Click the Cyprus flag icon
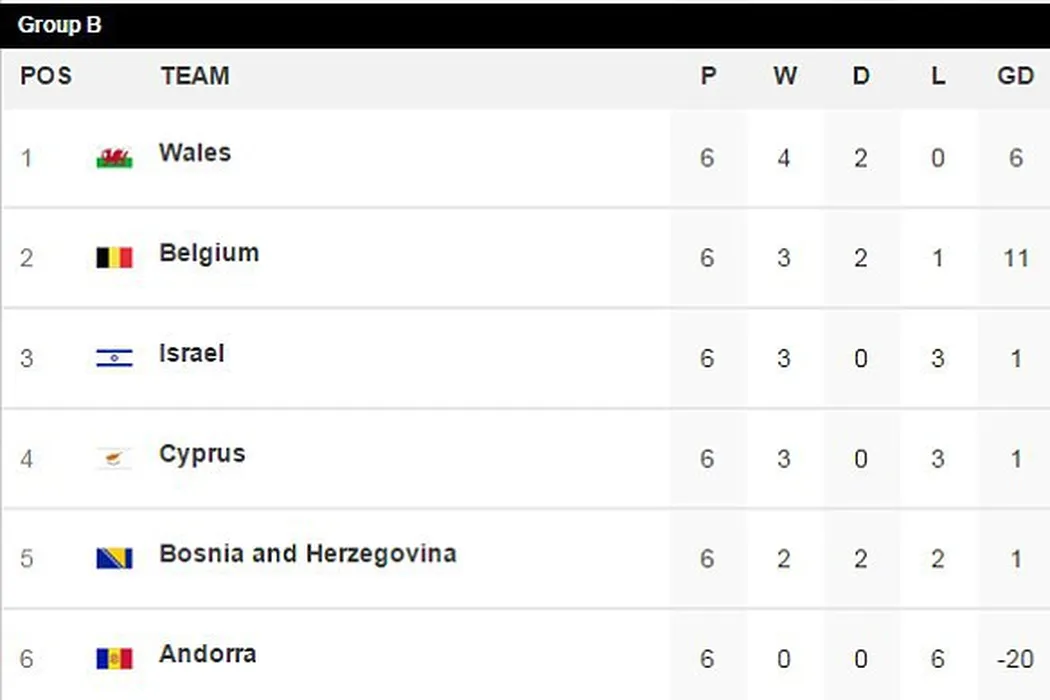This screenshot has height=700, width=1050. coord(114,458)
